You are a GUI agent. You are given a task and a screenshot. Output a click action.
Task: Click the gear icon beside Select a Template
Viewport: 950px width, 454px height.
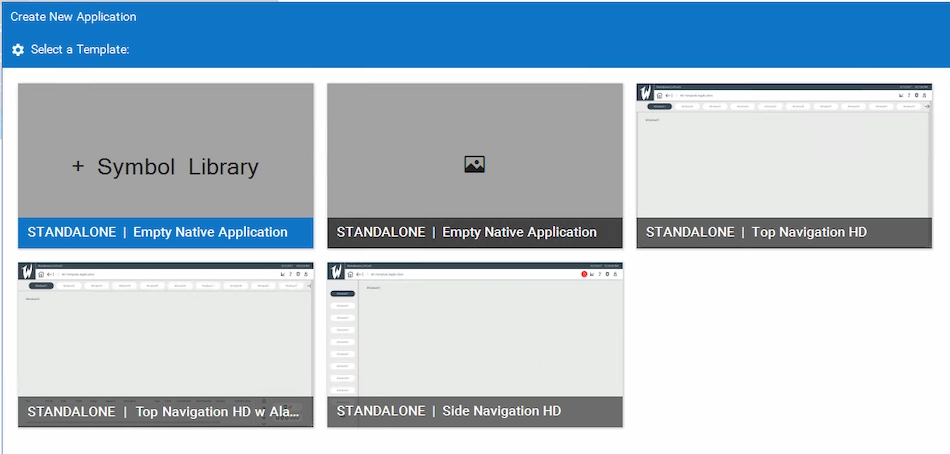tap(18, 50)
